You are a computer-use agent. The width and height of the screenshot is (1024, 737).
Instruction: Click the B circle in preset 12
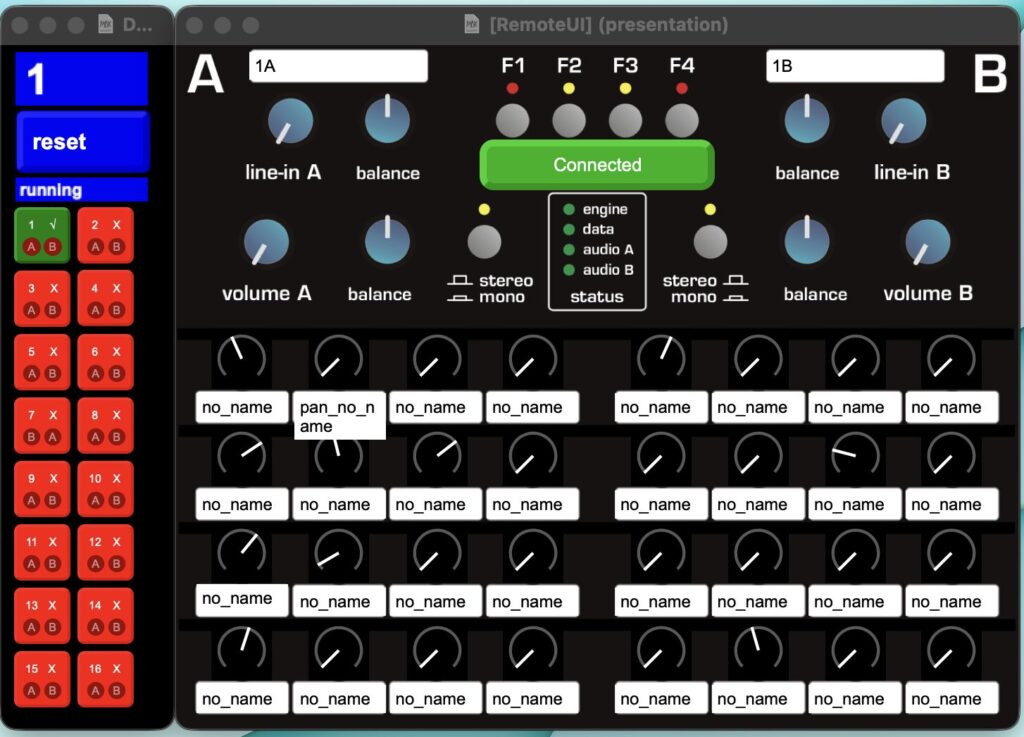tap(116, 564)
